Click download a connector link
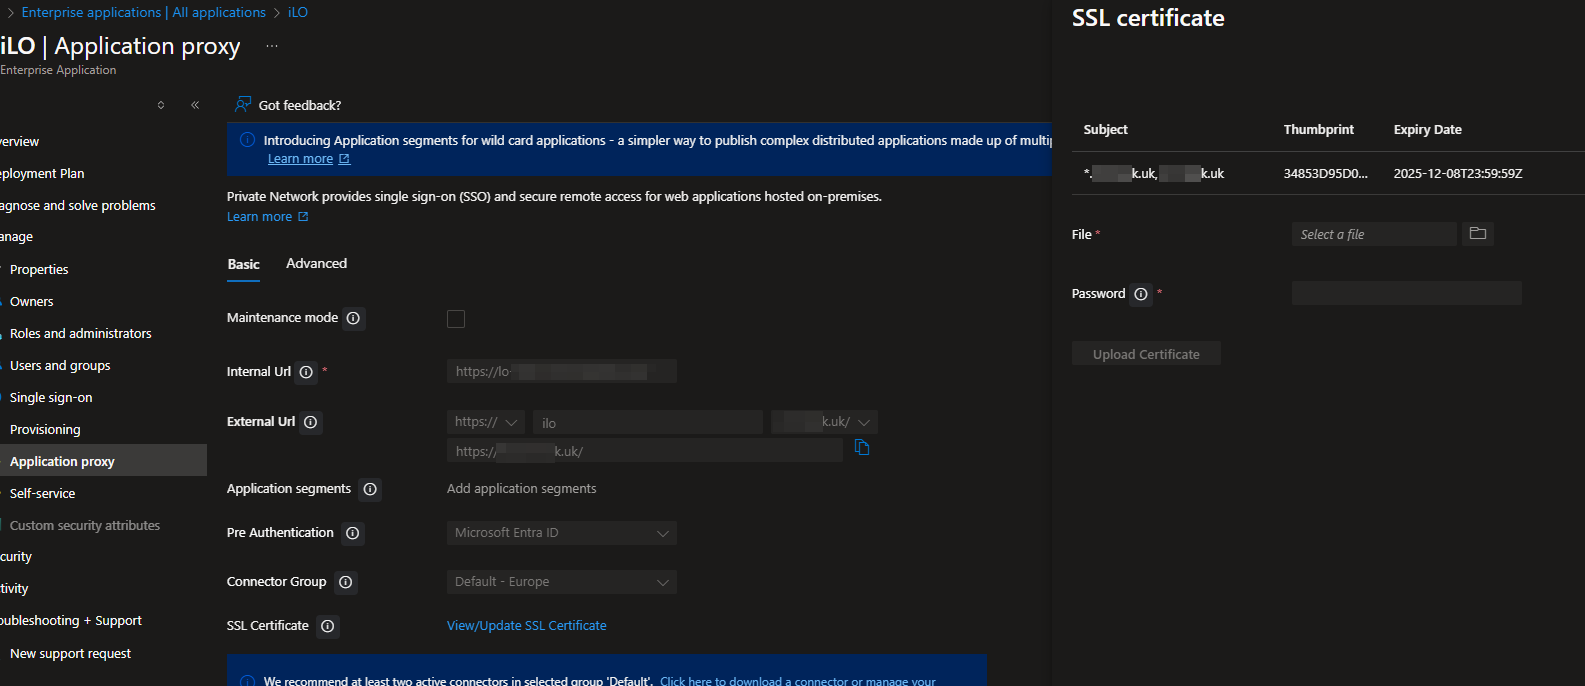1585x686 pixels. (x=798, y=681)
